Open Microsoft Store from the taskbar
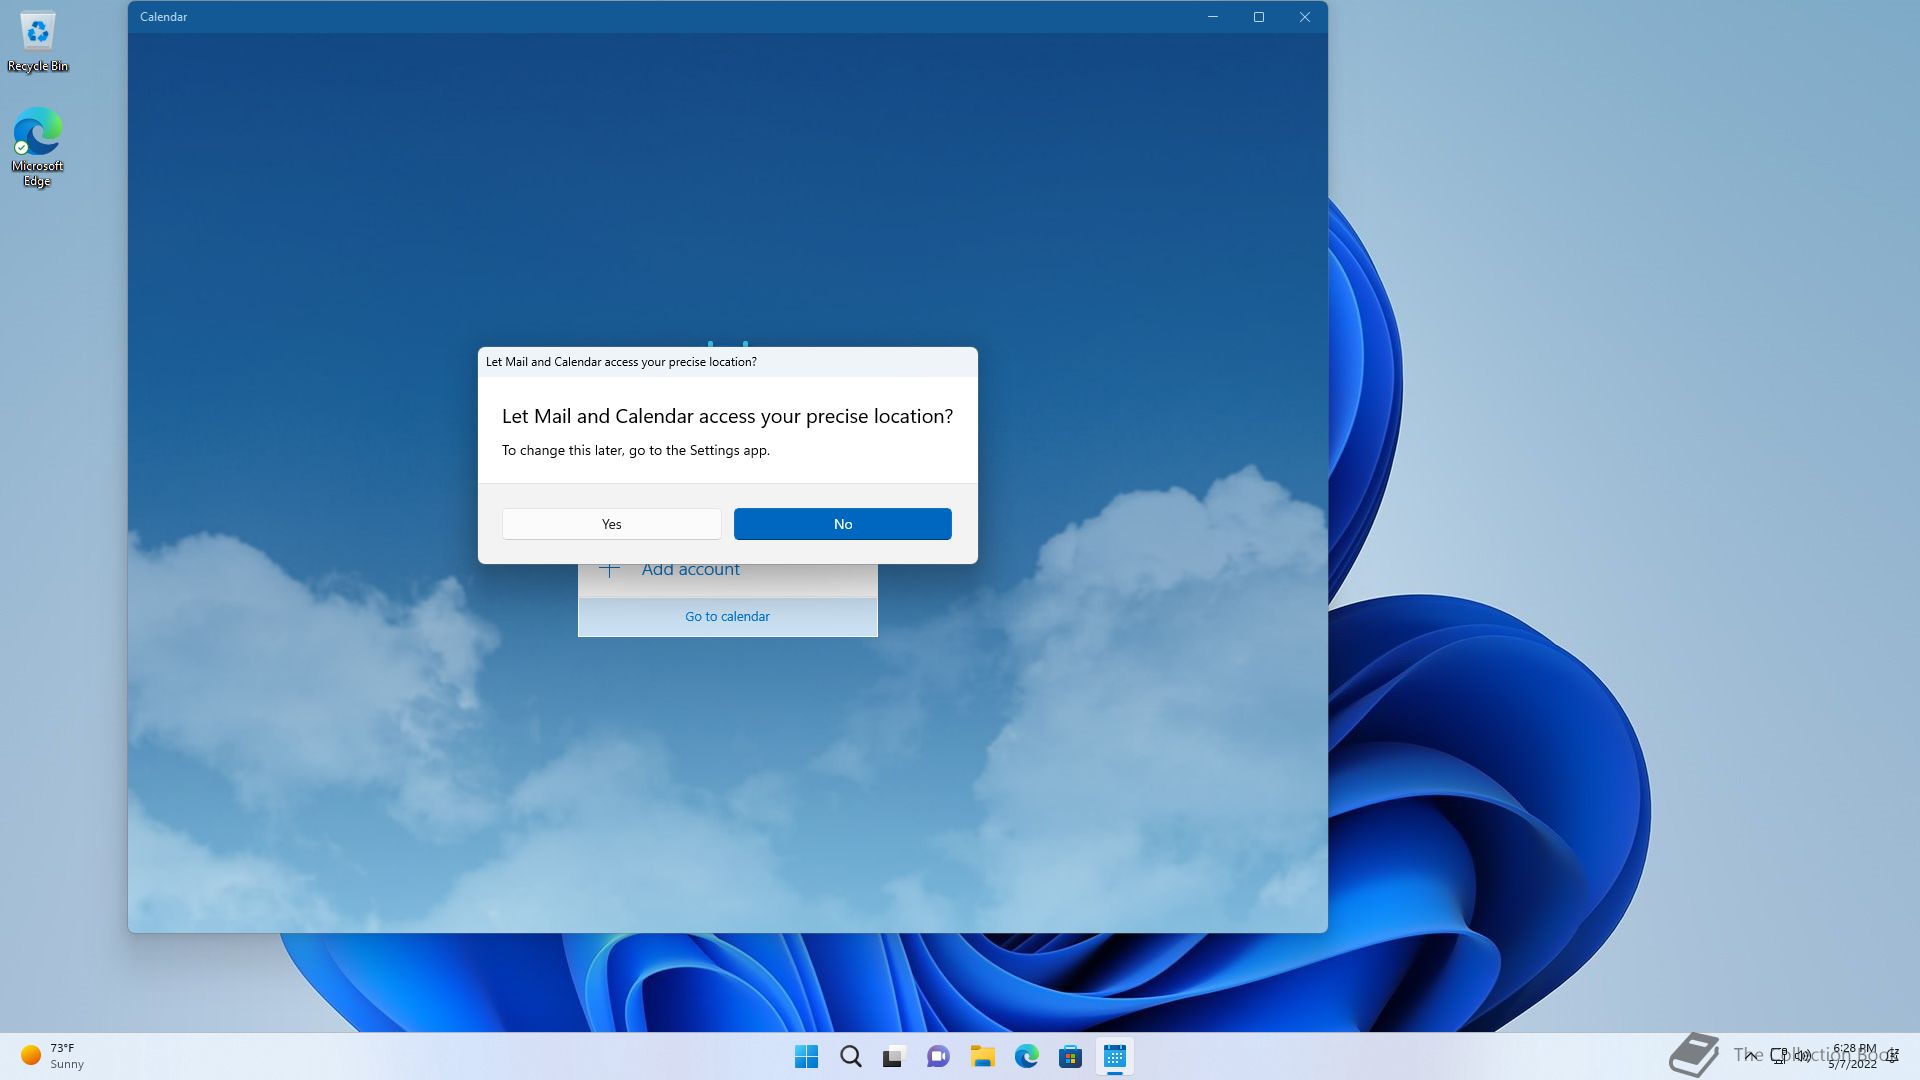 click(1070, 1056)
